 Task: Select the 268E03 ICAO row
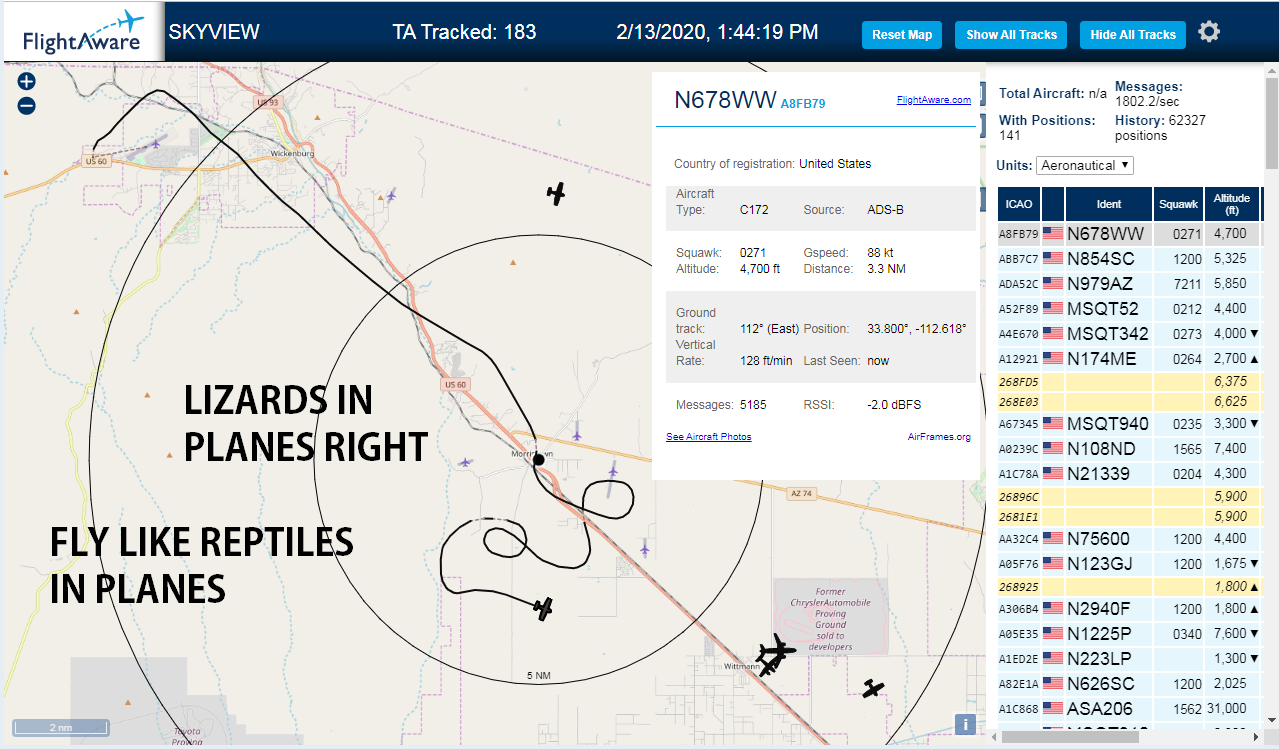1129,401
